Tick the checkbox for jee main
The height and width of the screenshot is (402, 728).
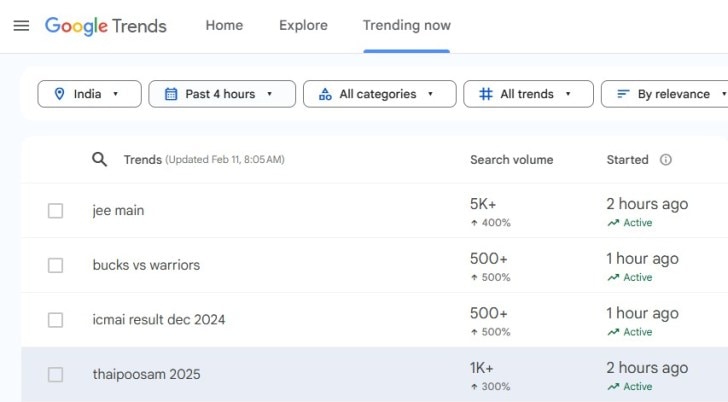coord(55,211)
